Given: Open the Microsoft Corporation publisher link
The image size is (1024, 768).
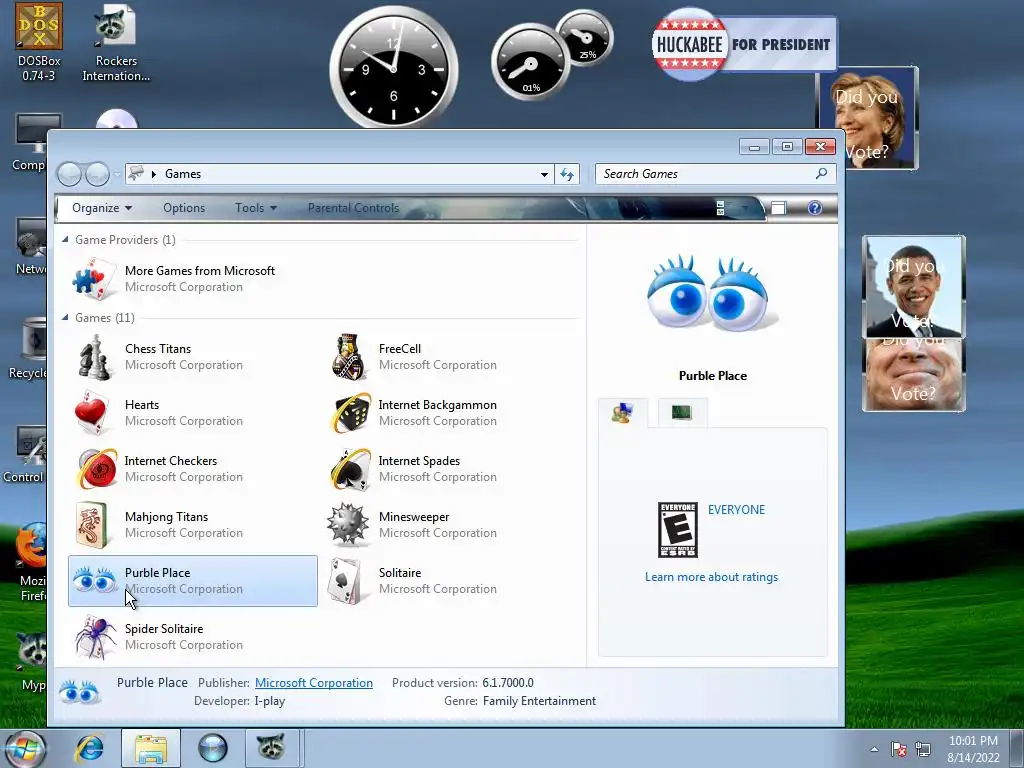Looking at the screenshot, I should click(x=313, y=682).
